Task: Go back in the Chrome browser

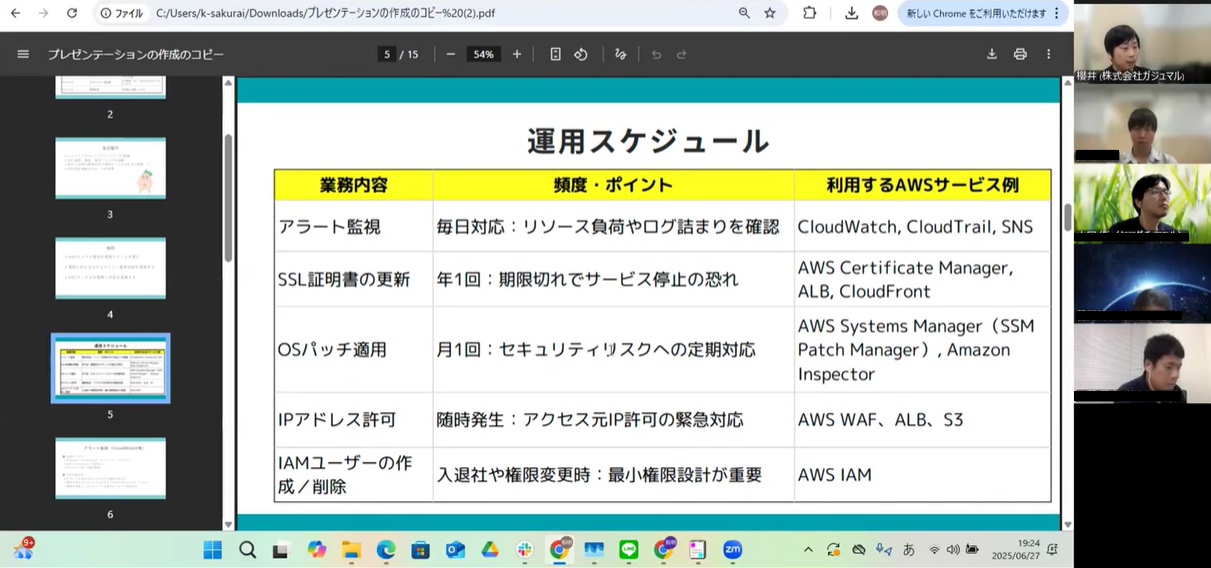Action: click(15, 13)
